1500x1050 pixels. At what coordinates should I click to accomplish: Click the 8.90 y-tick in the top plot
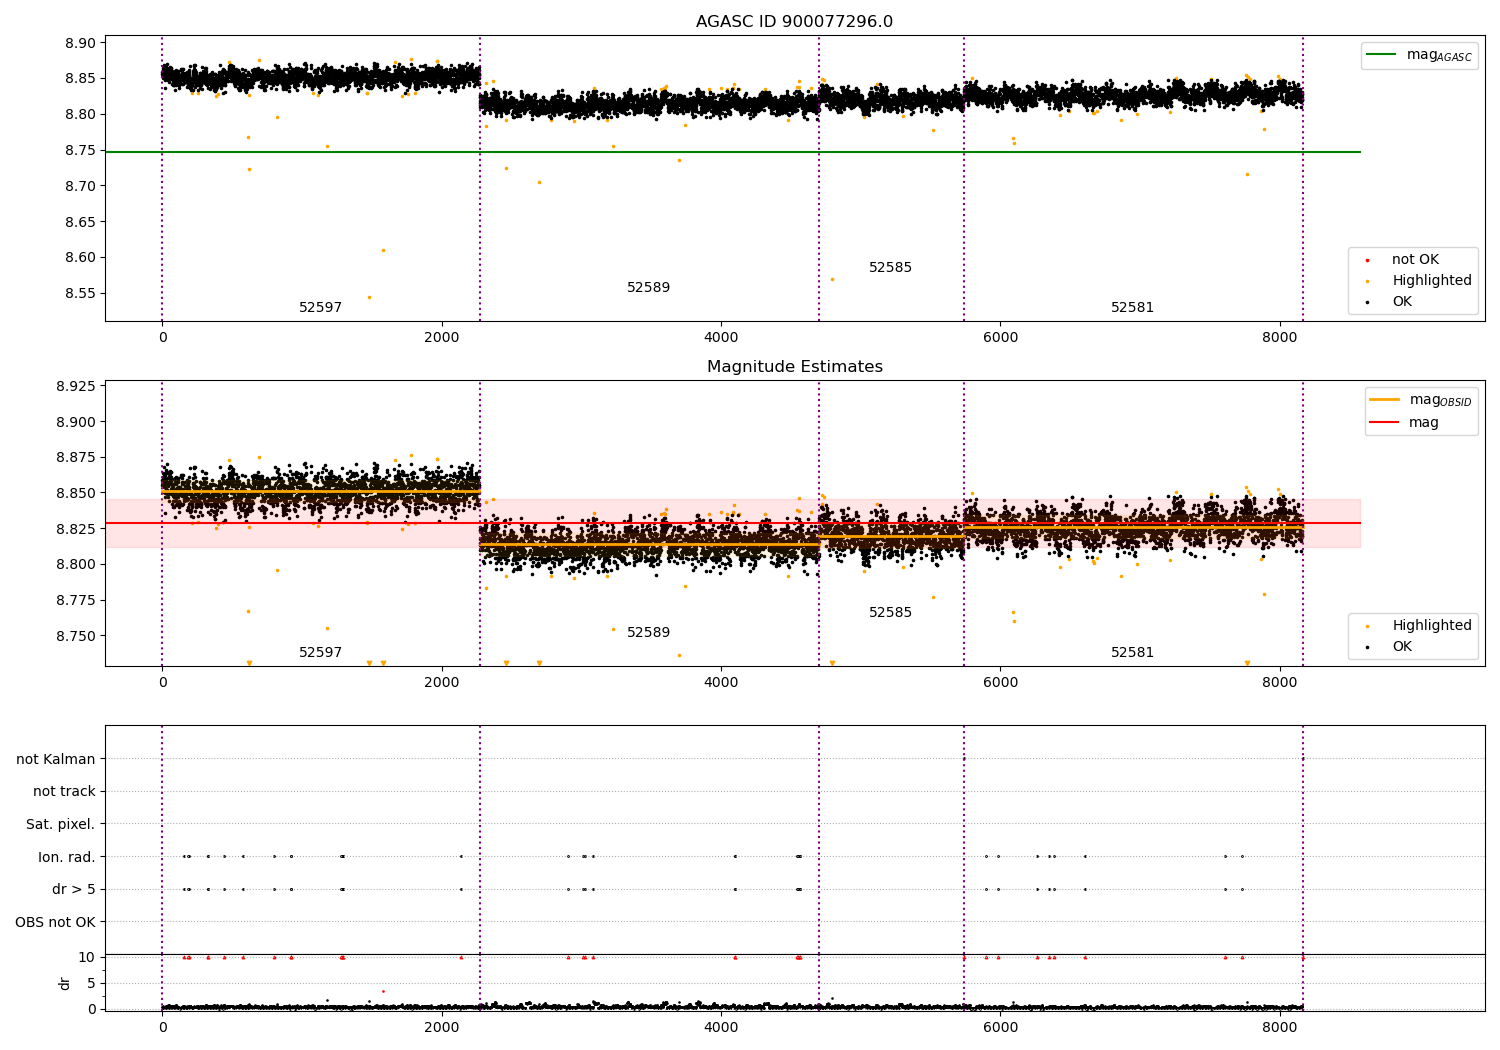click(79, 43)
